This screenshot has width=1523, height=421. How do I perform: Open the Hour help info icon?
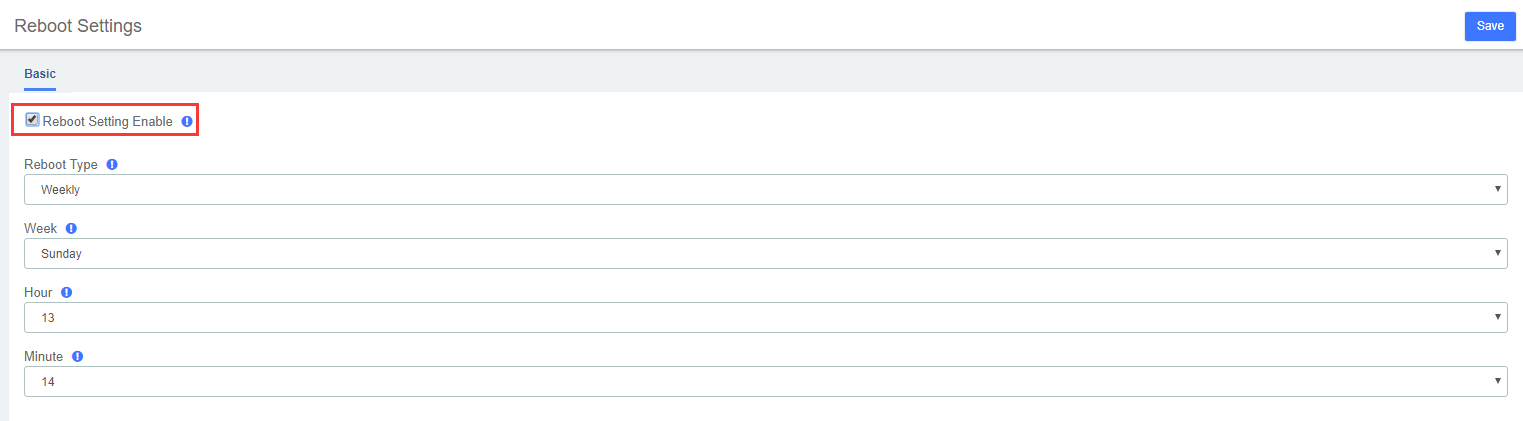point(66,292)
